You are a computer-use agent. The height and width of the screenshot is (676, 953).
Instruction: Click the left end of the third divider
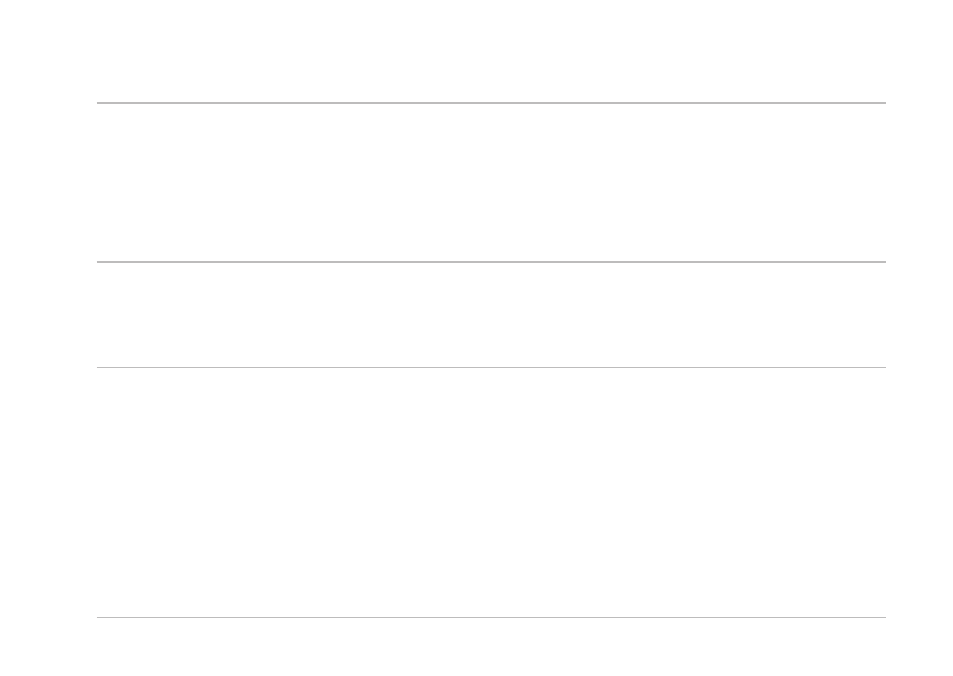click(x=99, y=367)
